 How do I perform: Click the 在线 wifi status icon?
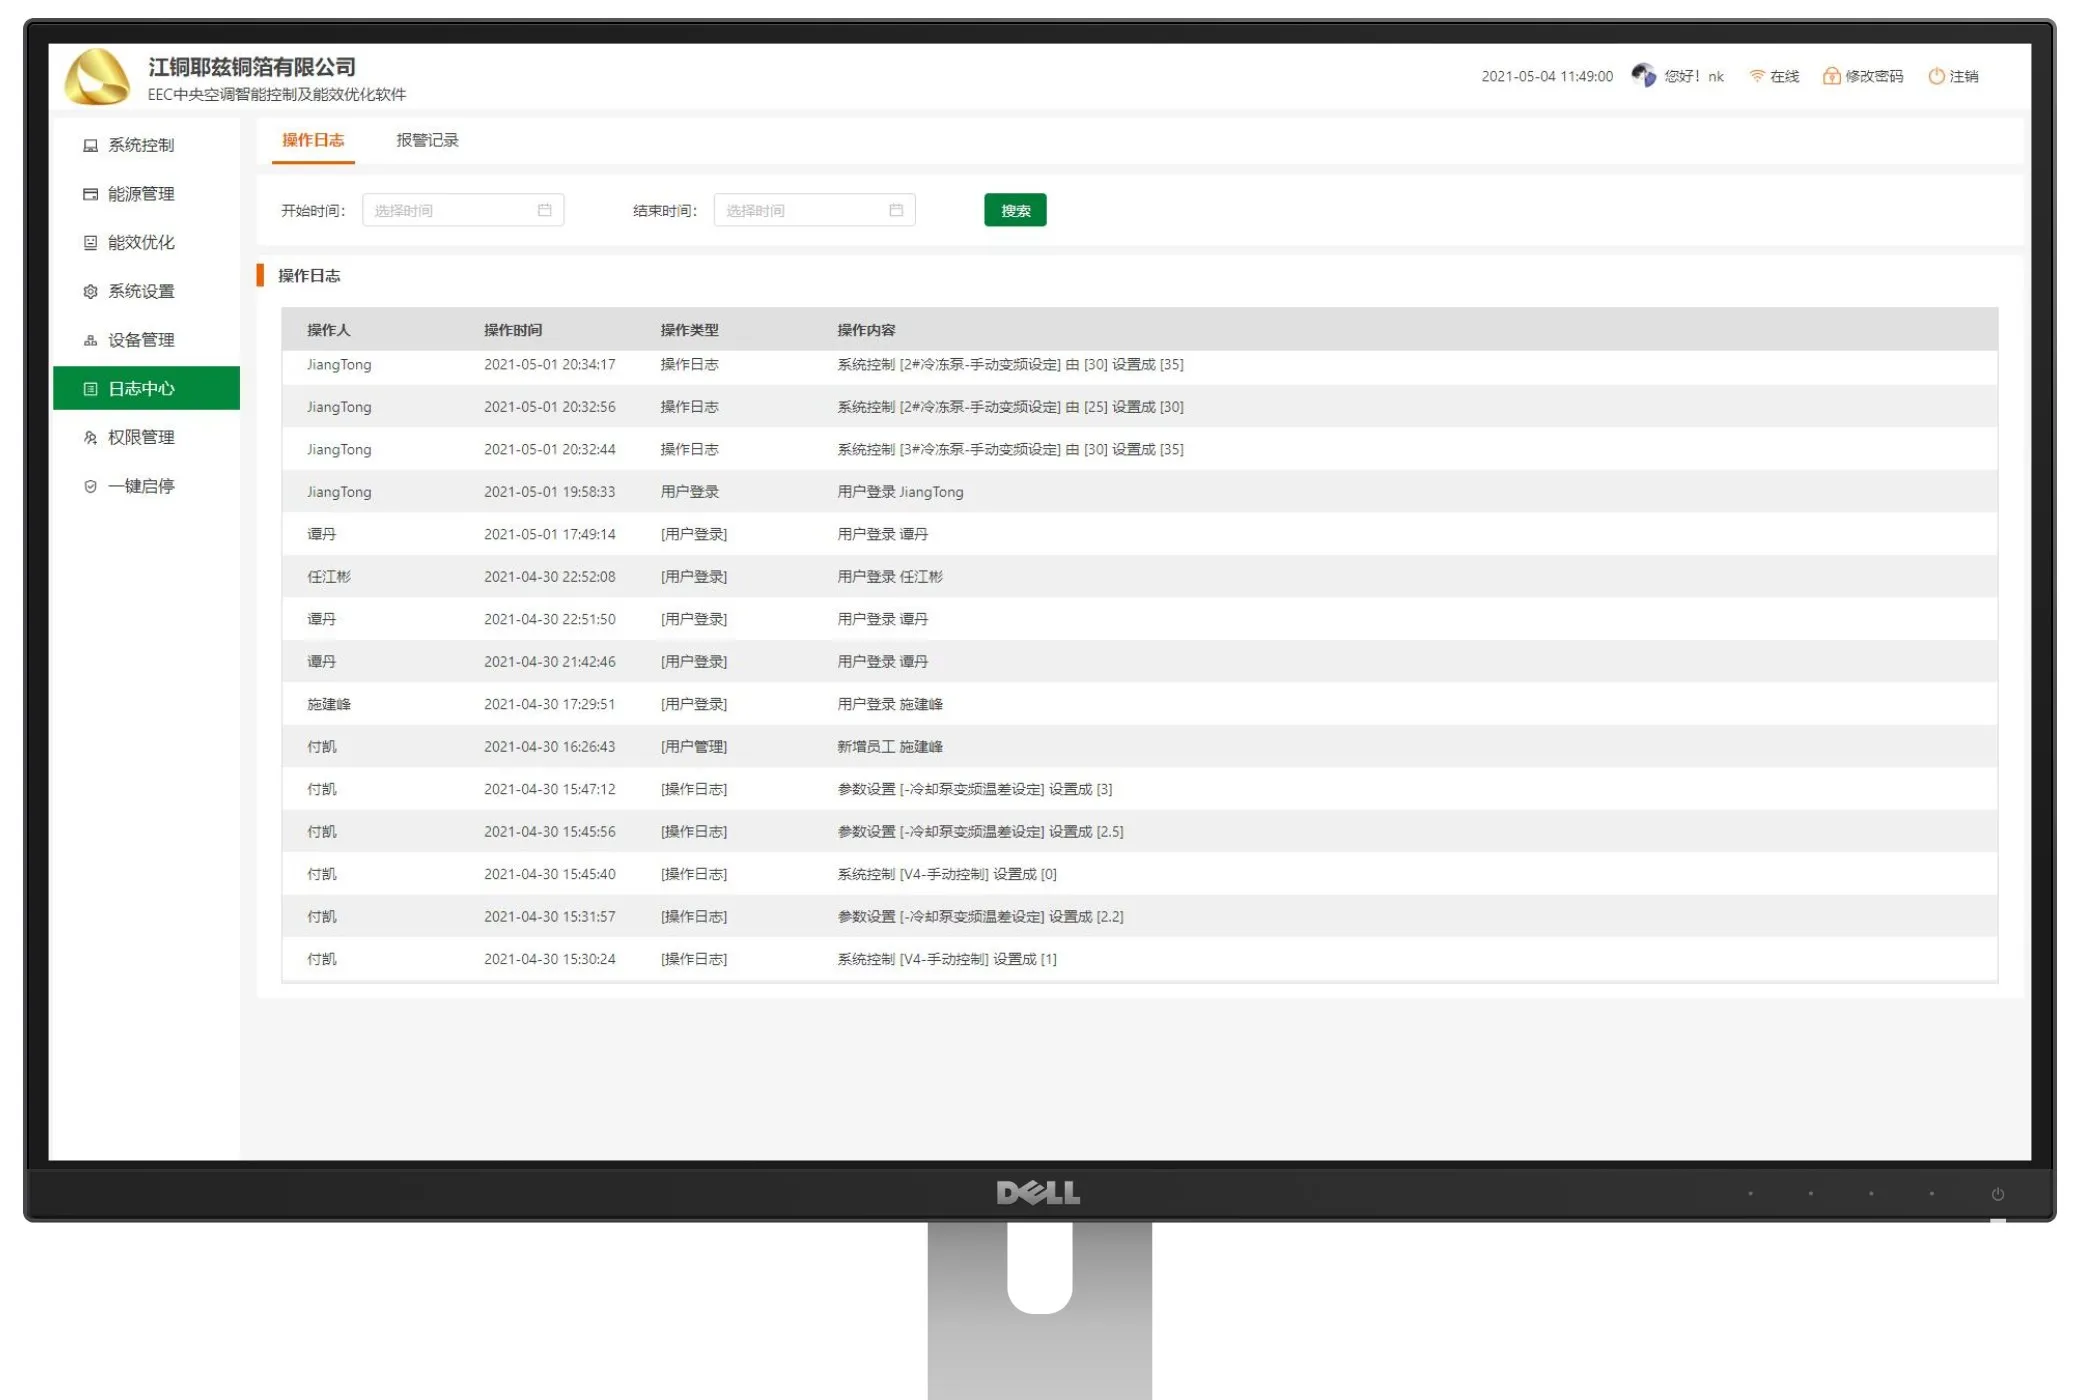click(1756, 75)
